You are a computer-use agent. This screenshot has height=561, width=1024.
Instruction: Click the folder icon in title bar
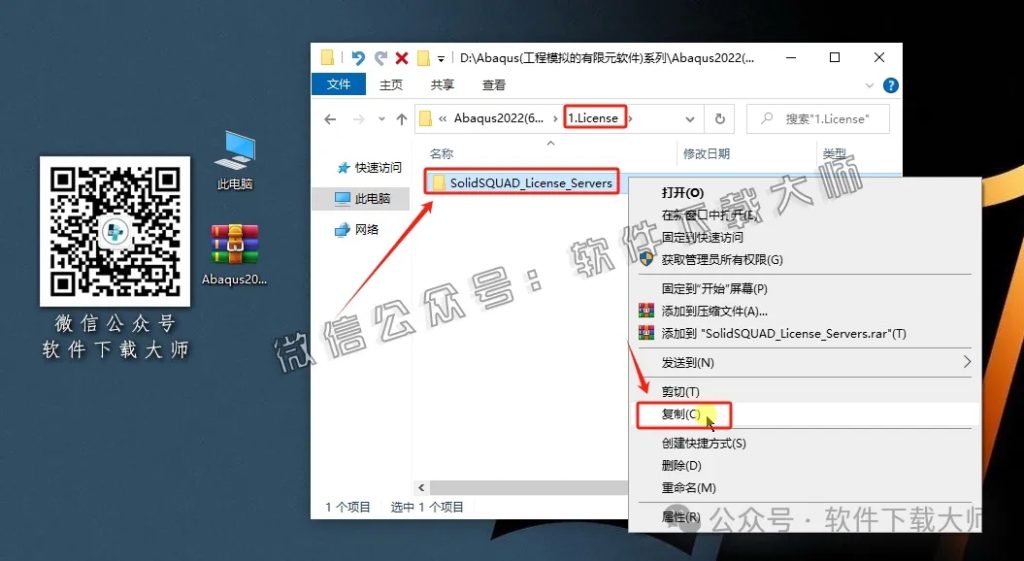tap(327, 58)
